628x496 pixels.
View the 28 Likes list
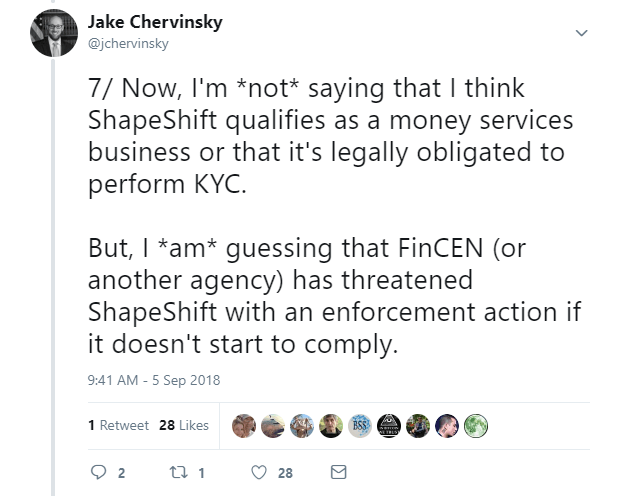184,425
